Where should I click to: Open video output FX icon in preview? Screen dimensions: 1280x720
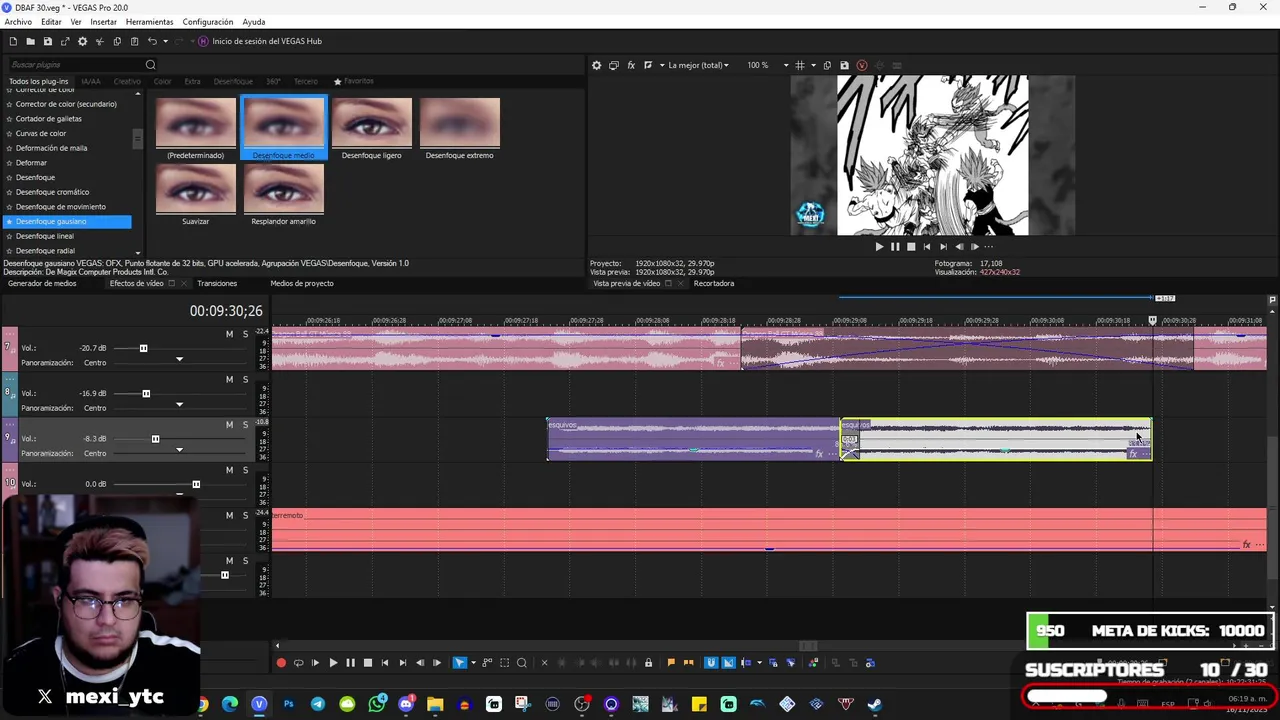pyautogui.click(x=631, y=65)
